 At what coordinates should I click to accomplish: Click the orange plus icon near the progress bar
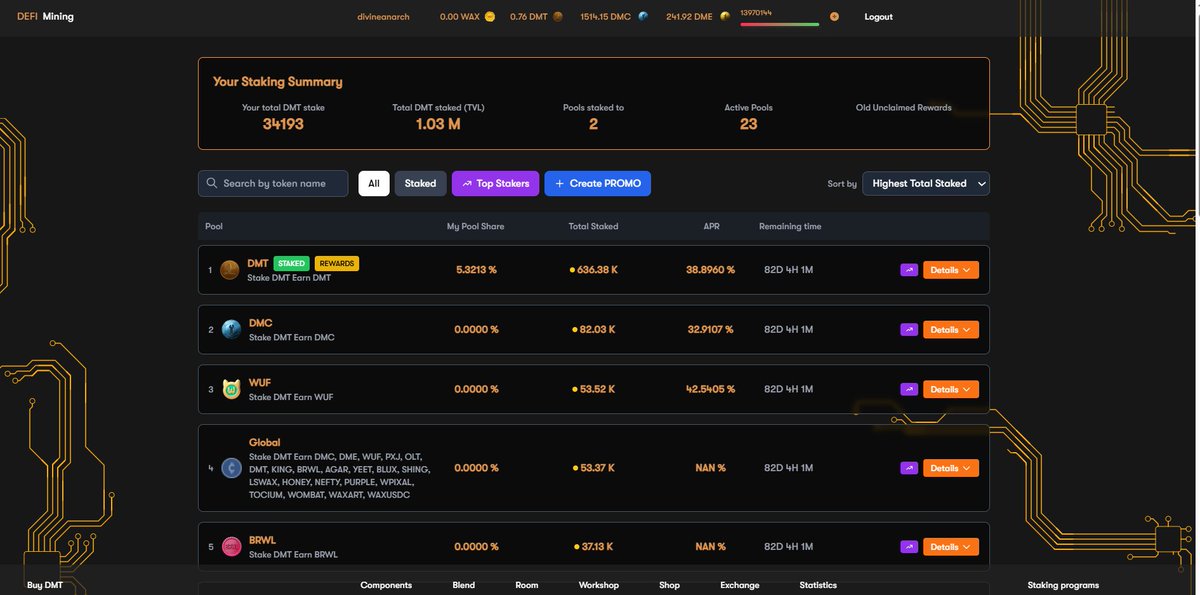tap(834, 16)
